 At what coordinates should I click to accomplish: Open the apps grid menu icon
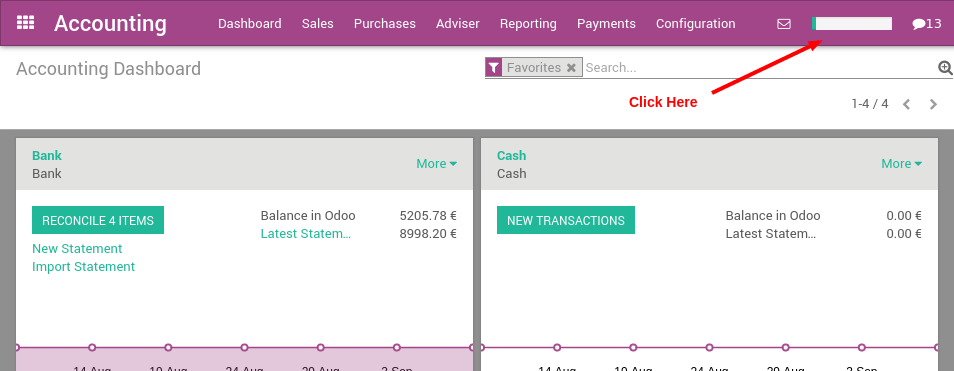click(x=26, y=23)
